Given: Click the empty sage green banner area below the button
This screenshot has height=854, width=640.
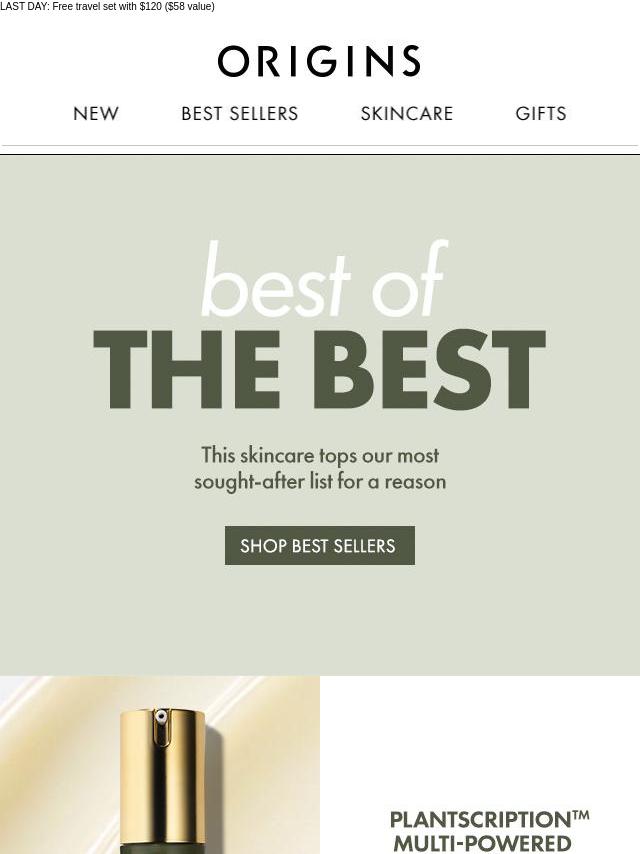Looking at the screenshot, I should [x=320, y=621].
